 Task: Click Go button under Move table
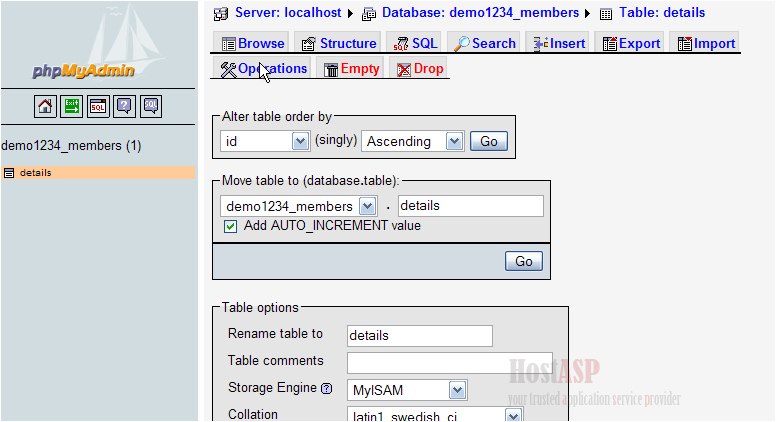coord(524,261)
